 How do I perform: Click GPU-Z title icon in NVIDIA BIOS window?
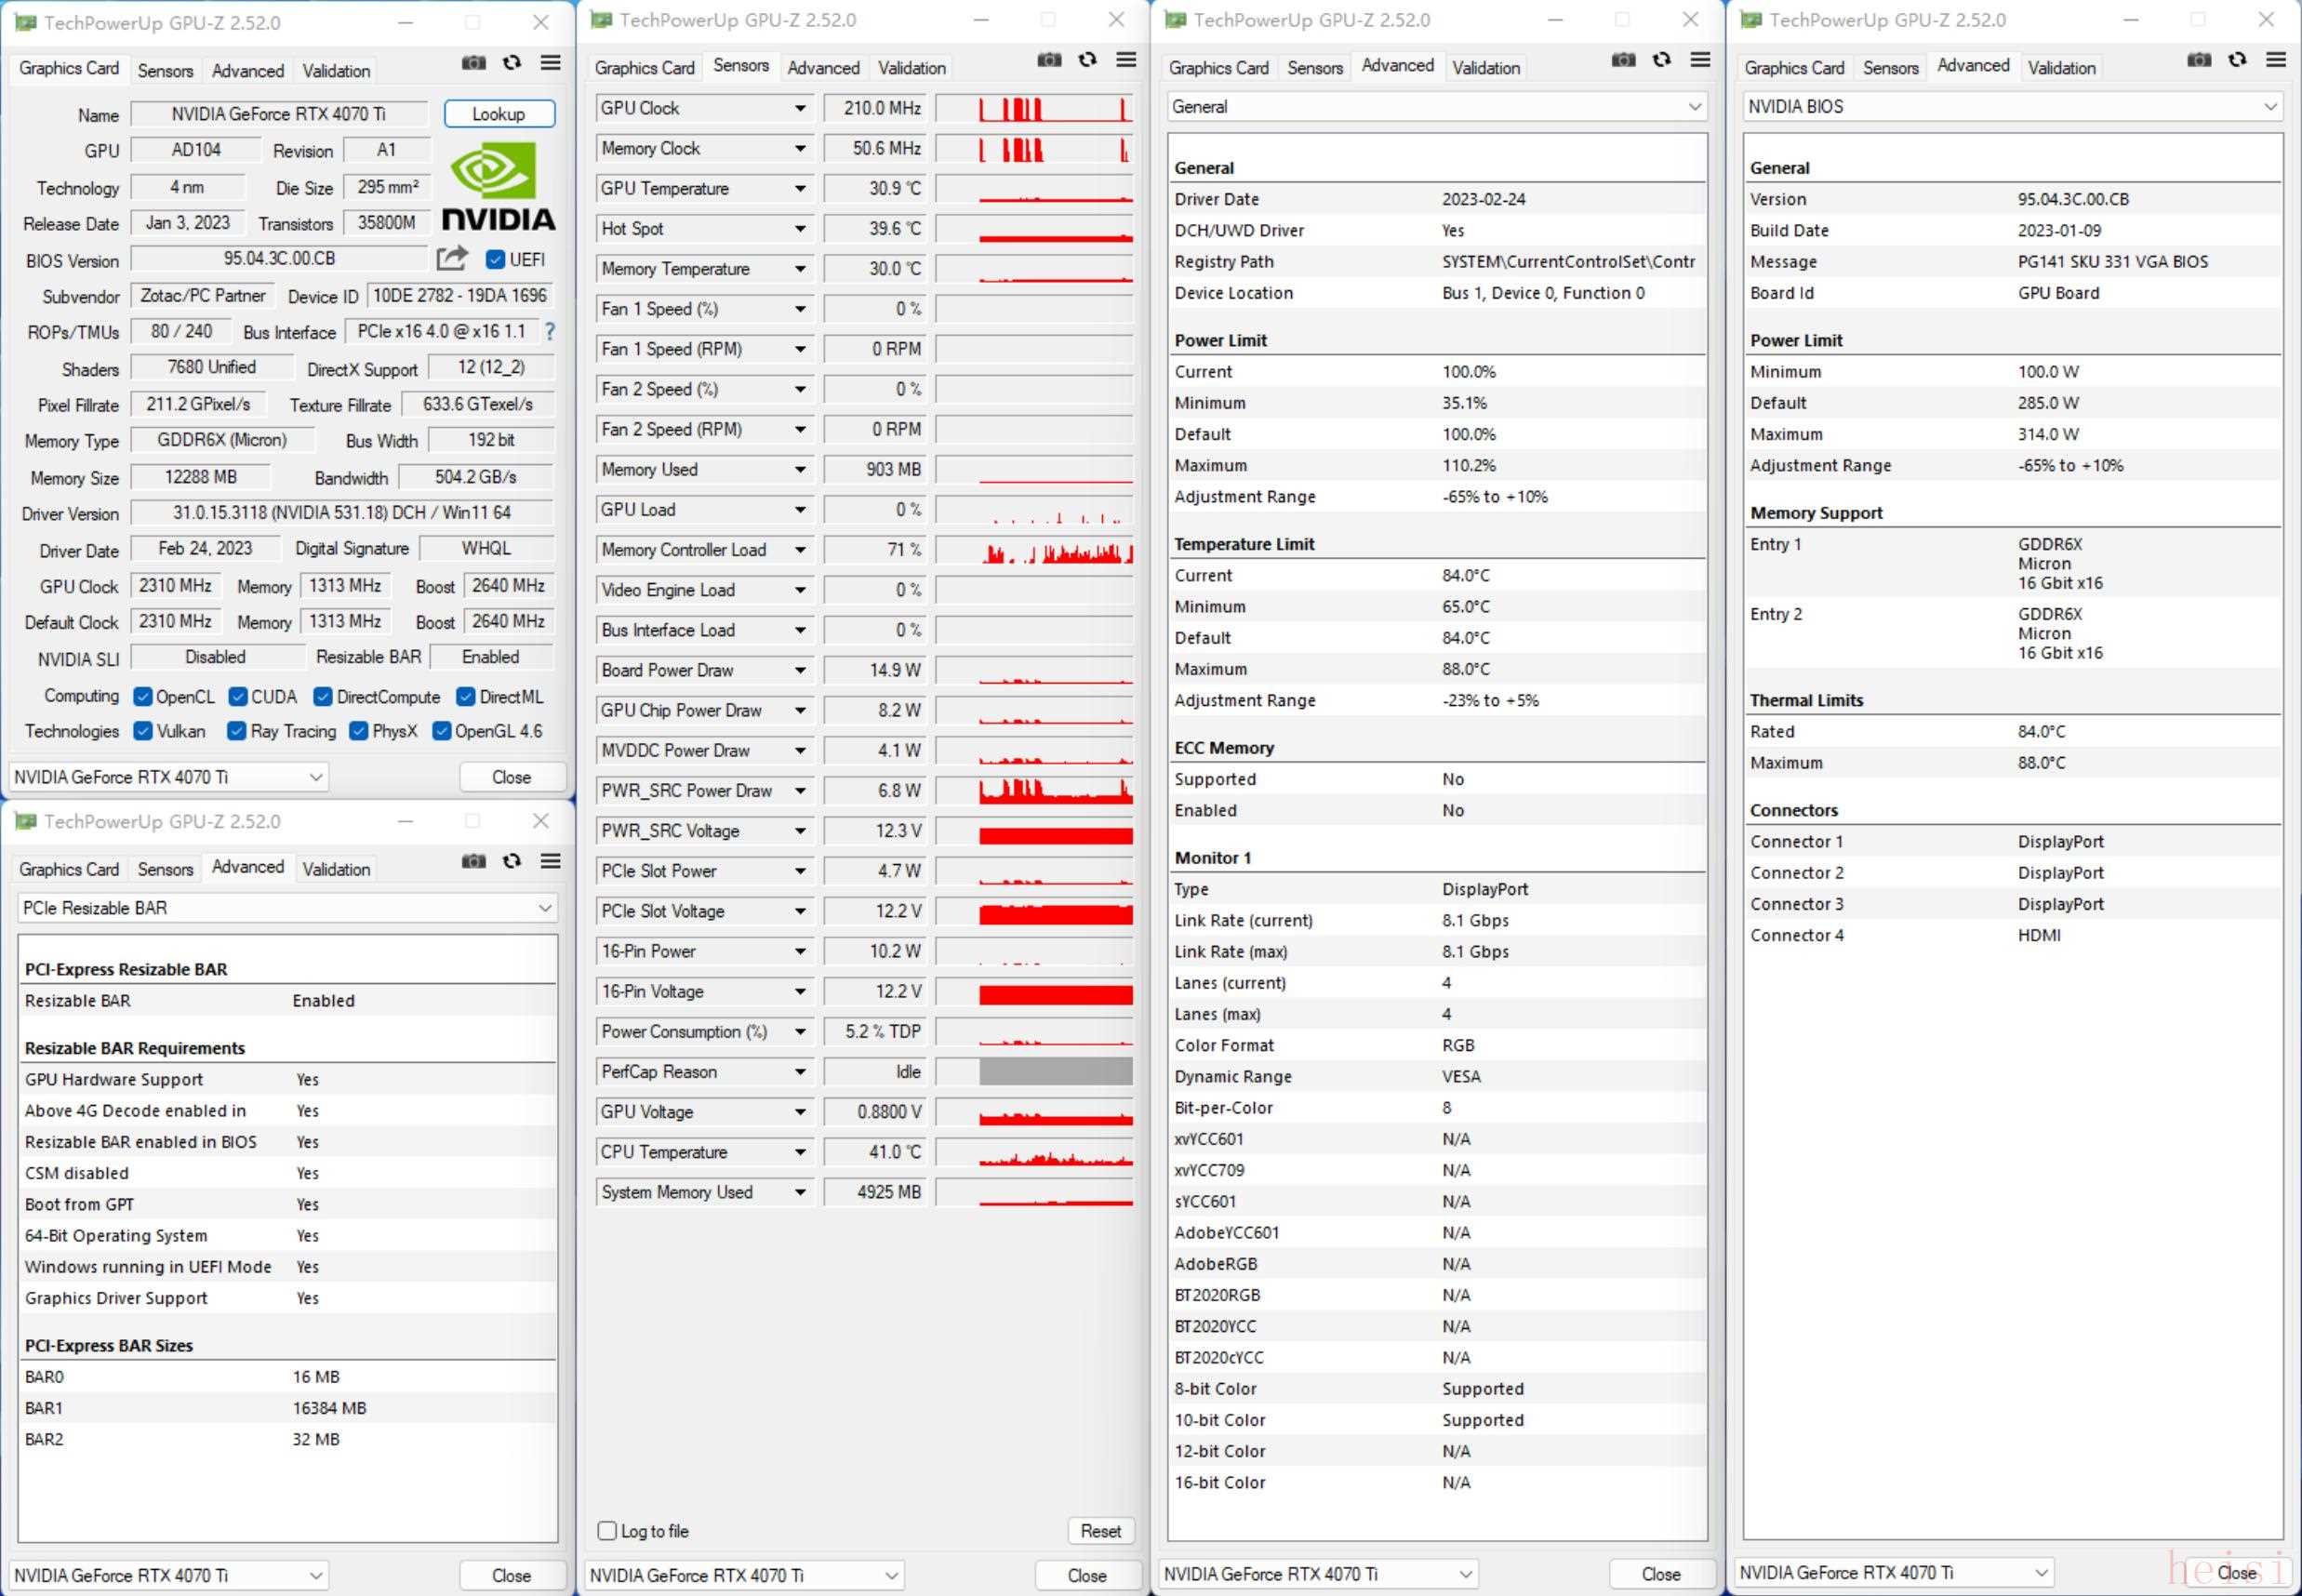coord(1751,19)
